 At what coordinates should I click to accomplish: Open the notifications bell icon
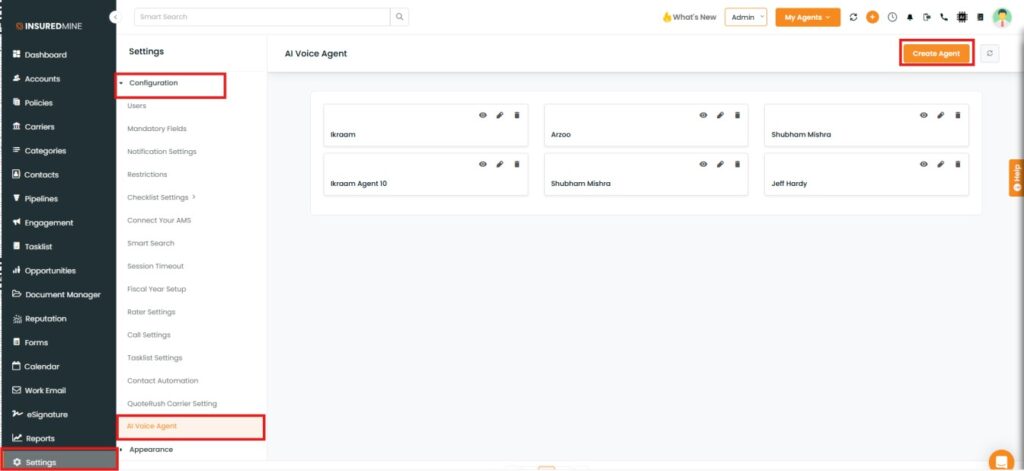[910, 17]
